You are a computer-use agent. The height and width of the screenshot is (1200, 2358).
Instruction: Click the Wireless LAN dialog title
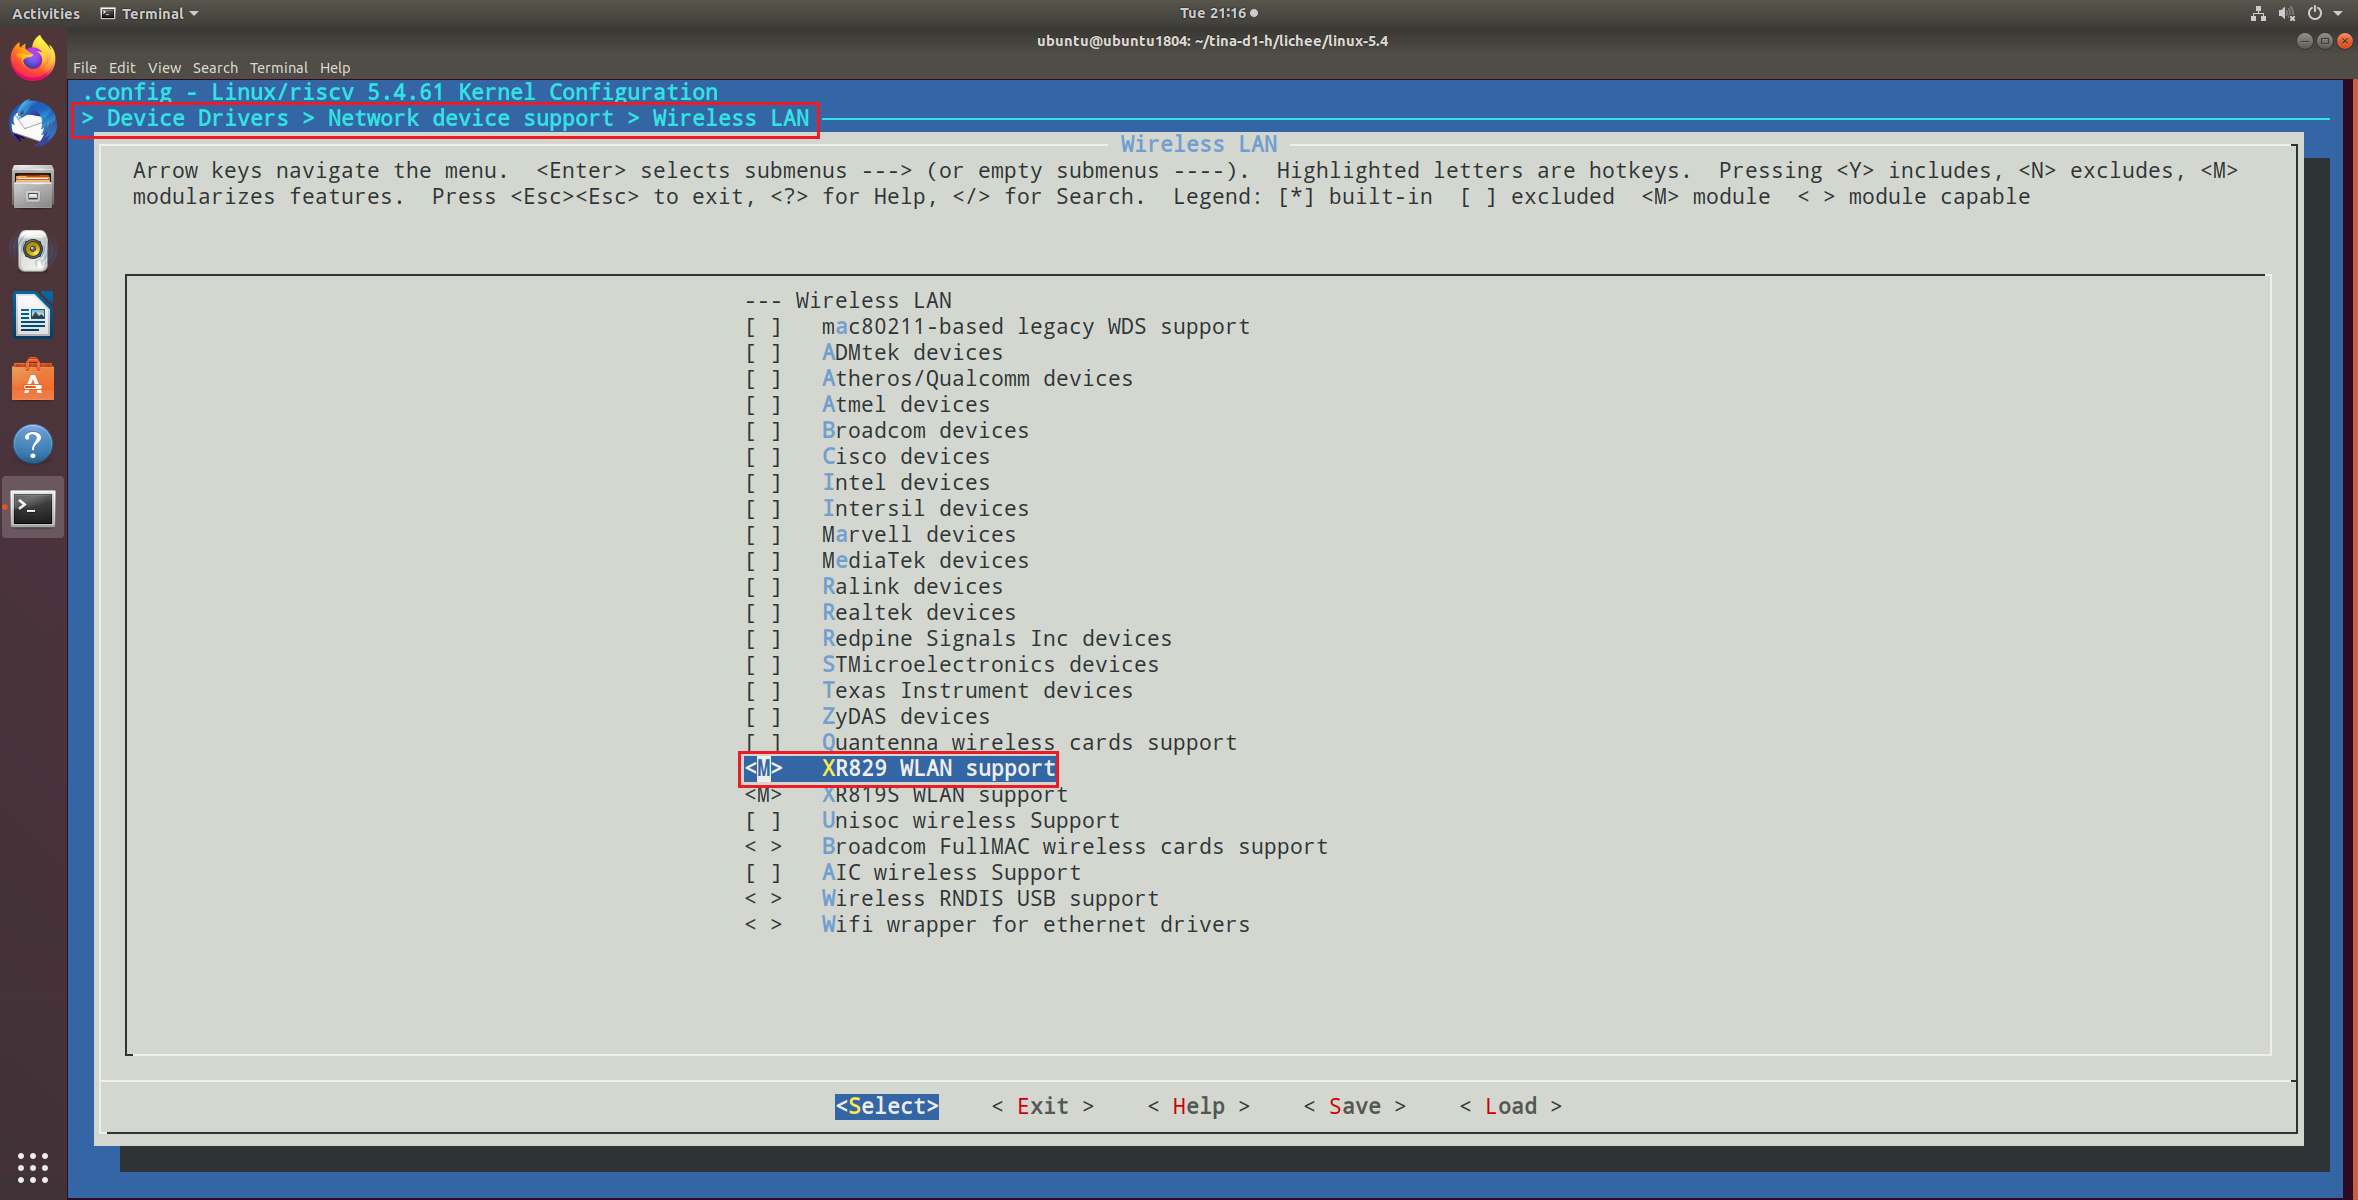1198,144
